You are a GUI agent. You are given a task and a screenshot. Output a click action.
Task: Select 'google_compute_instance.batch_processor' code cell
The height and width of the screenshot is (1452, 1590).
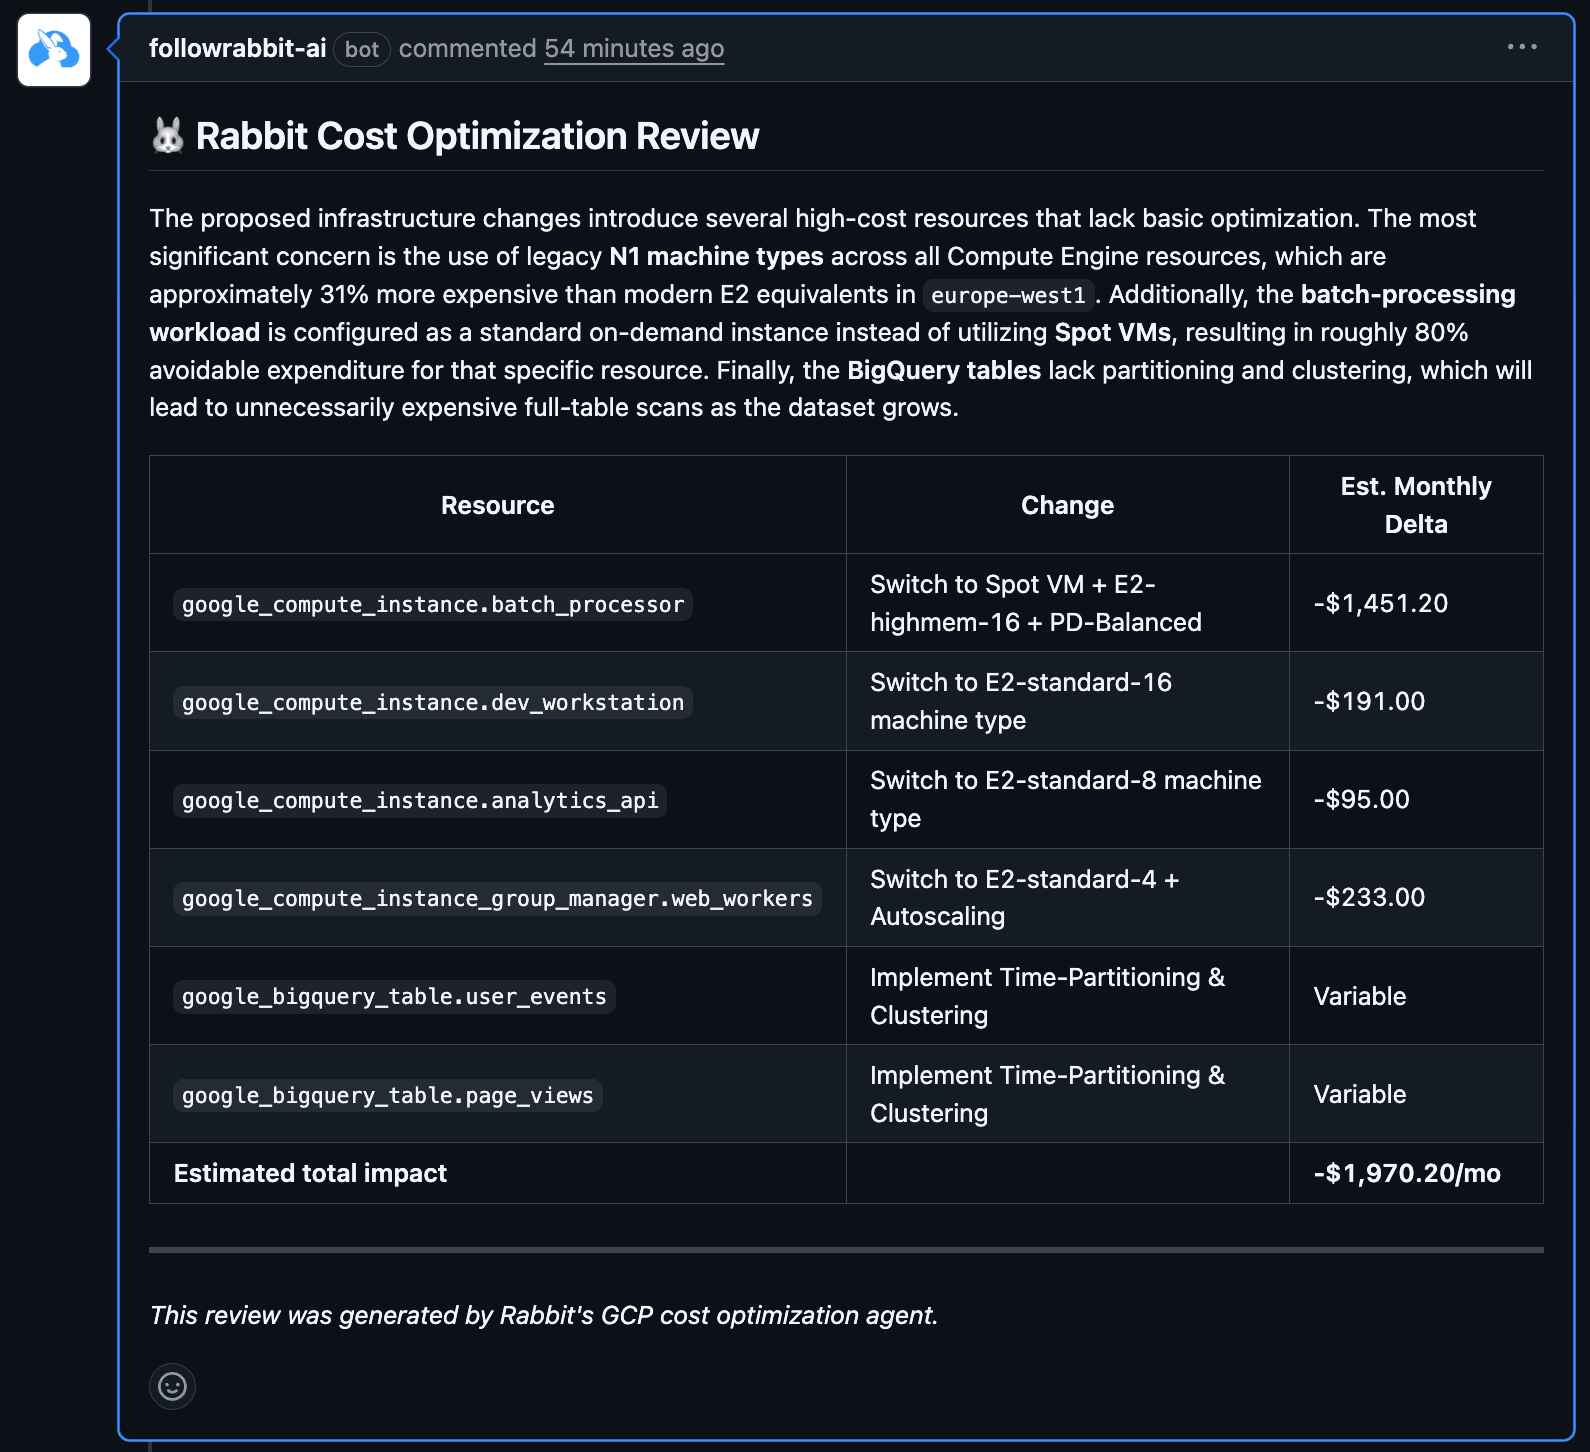pyautogui.click(x=433, y=604)
